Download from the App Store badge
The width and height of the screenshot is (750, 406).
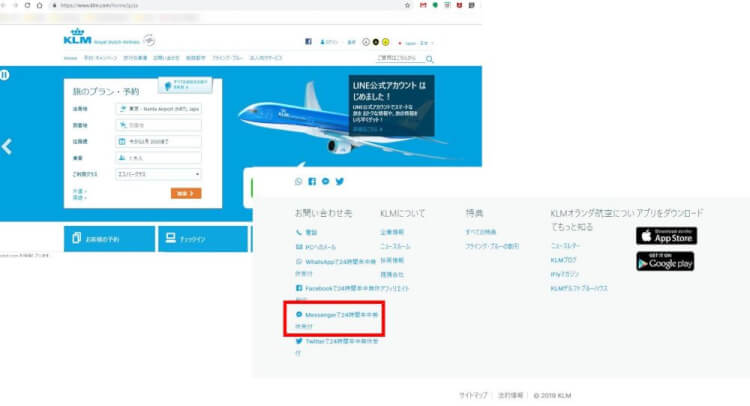point(666,236)
